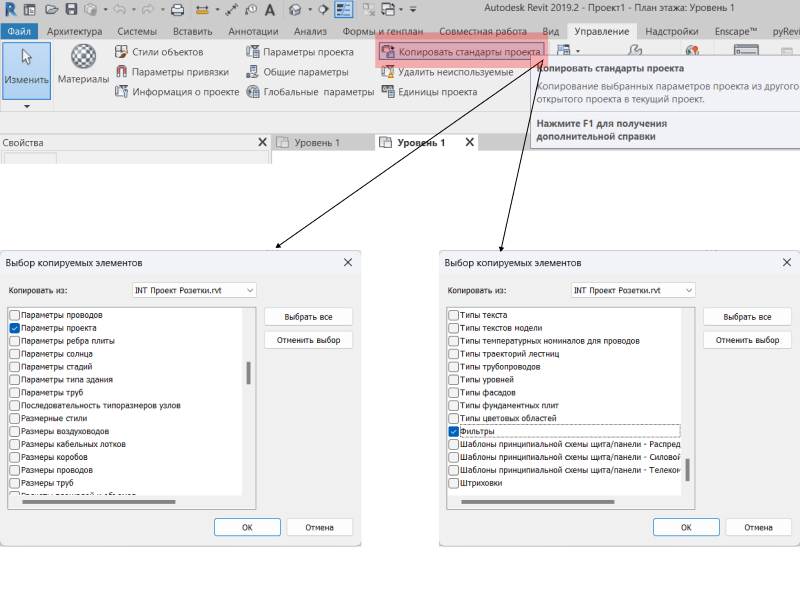Open Project Information (Информация о проекте)
The image size is (800, 600).
177,92
